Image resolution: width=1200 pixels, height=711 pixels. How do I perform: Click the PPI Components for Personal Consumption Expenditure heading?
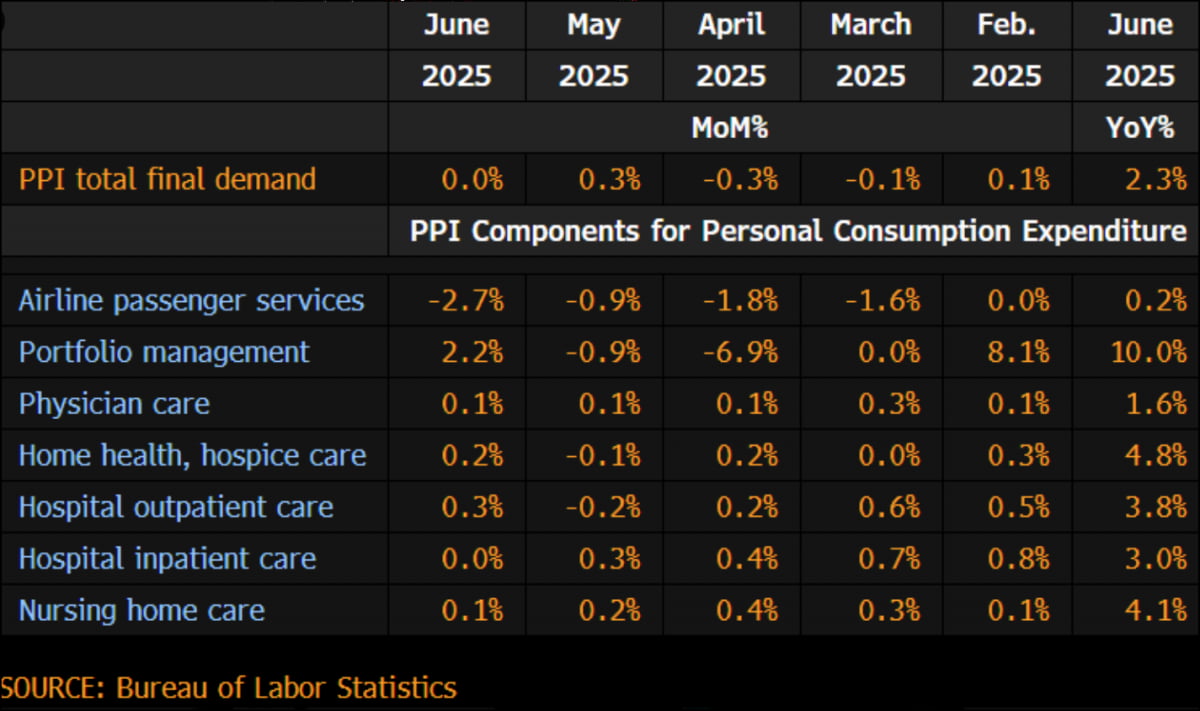pos(798,231)
